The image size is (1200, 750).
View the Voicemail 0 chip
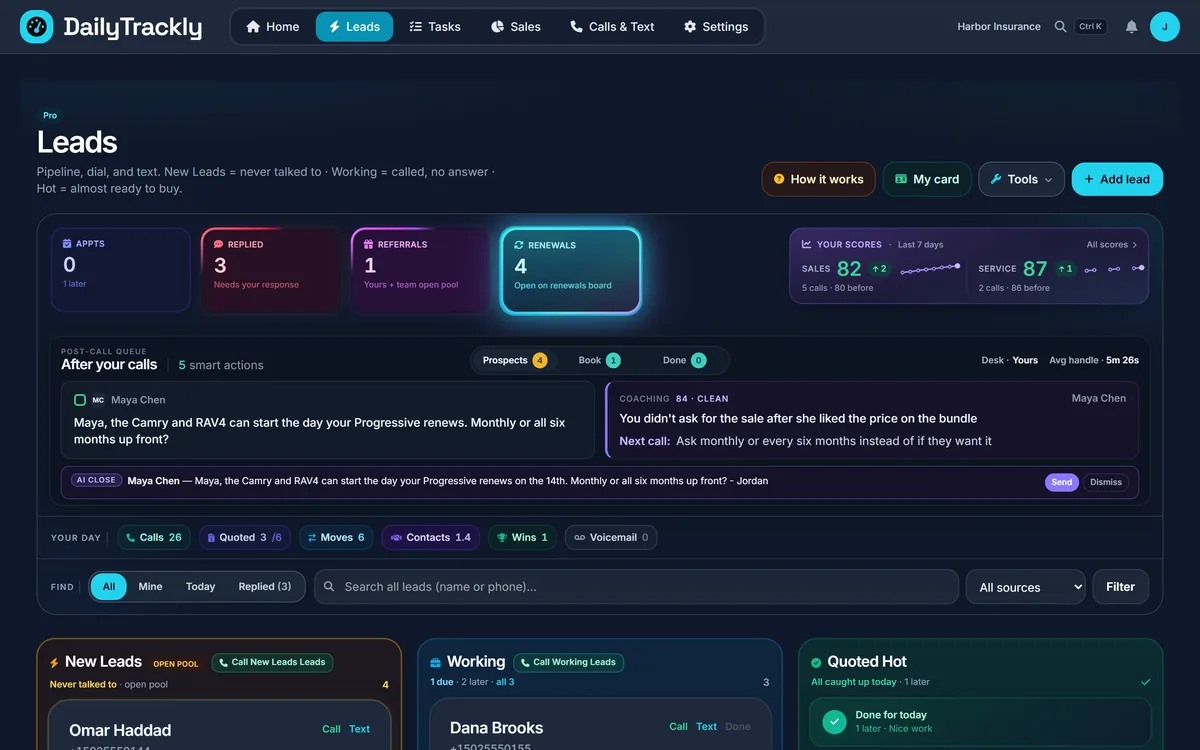611,538
